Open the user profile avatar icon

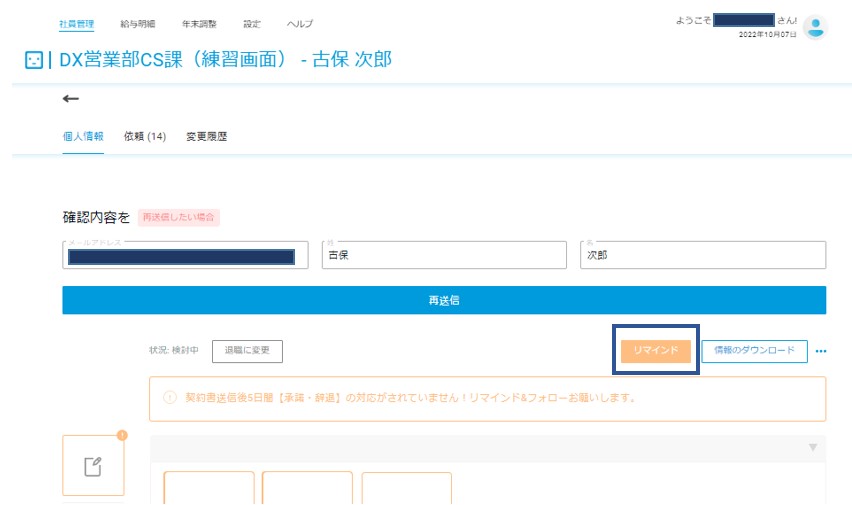point(815,27)
